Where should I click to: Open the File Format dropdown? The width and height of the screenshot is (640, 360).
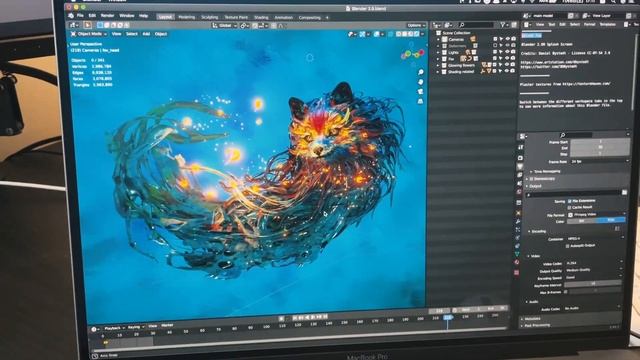(x=597, y=214)
